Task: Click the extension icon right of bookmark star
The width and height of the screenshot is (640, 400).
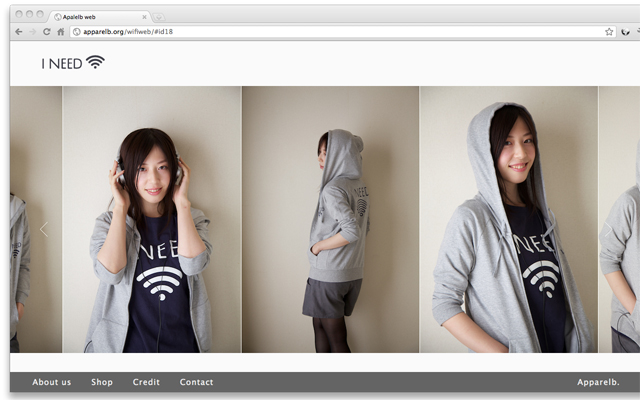Action: pyautogui.click(x=626, y=32)
